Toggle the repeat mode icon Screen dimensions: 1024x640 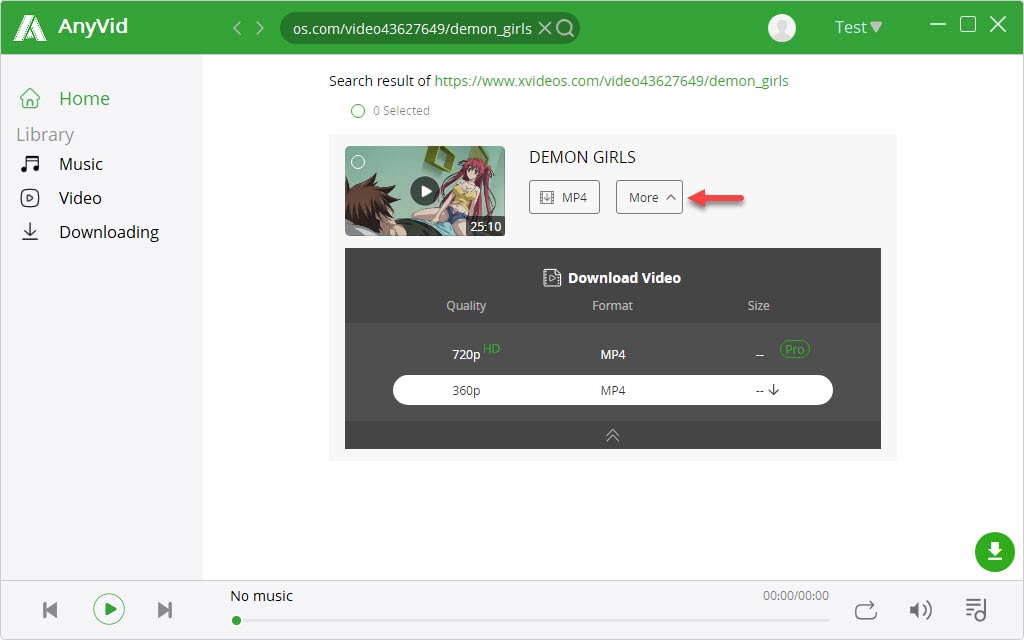(865, 610)
